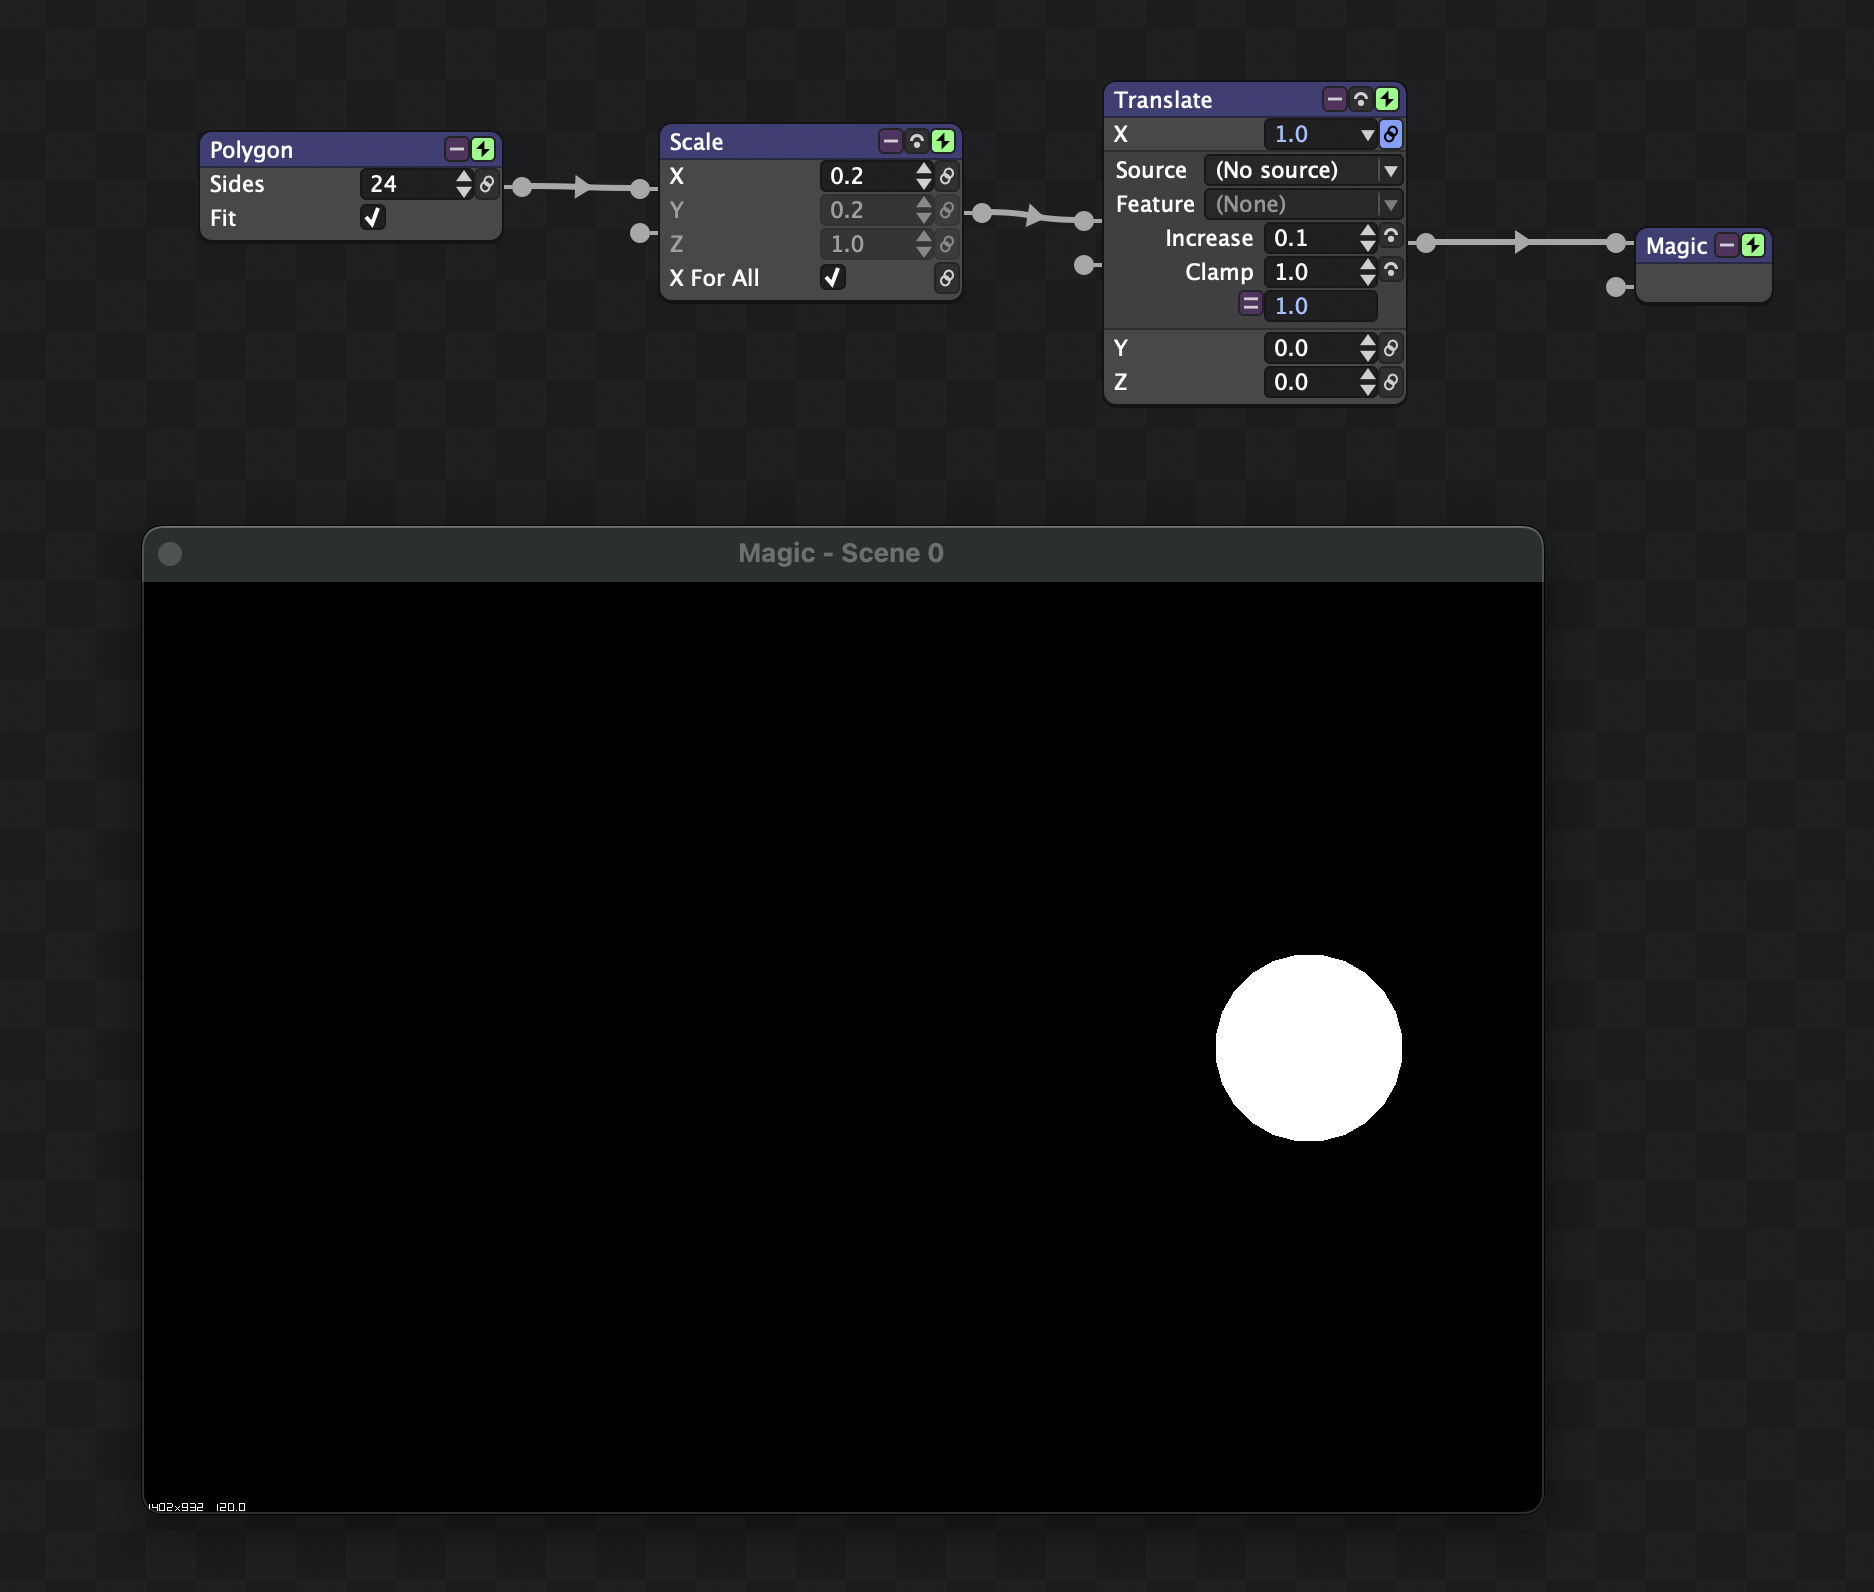Click the resolution readout 1402x932 in scene
Screen dimensions: 1874x1592
click(176, 1507)
